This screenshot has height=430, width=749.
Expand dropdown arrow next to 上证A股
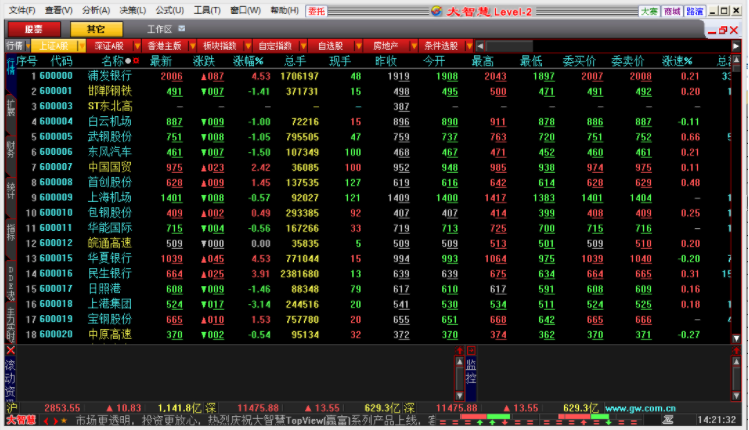[82, 46]
